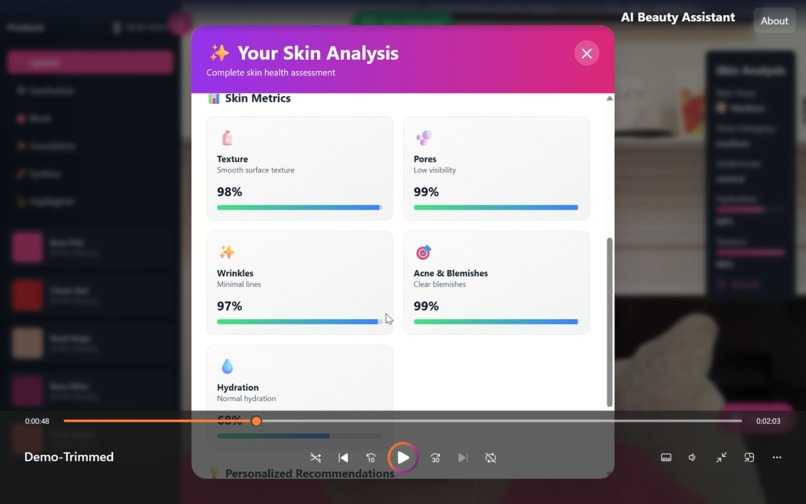806x504 pixels.
Task: Click the AI Beauty Assistant title
Action: coord(678,17)
